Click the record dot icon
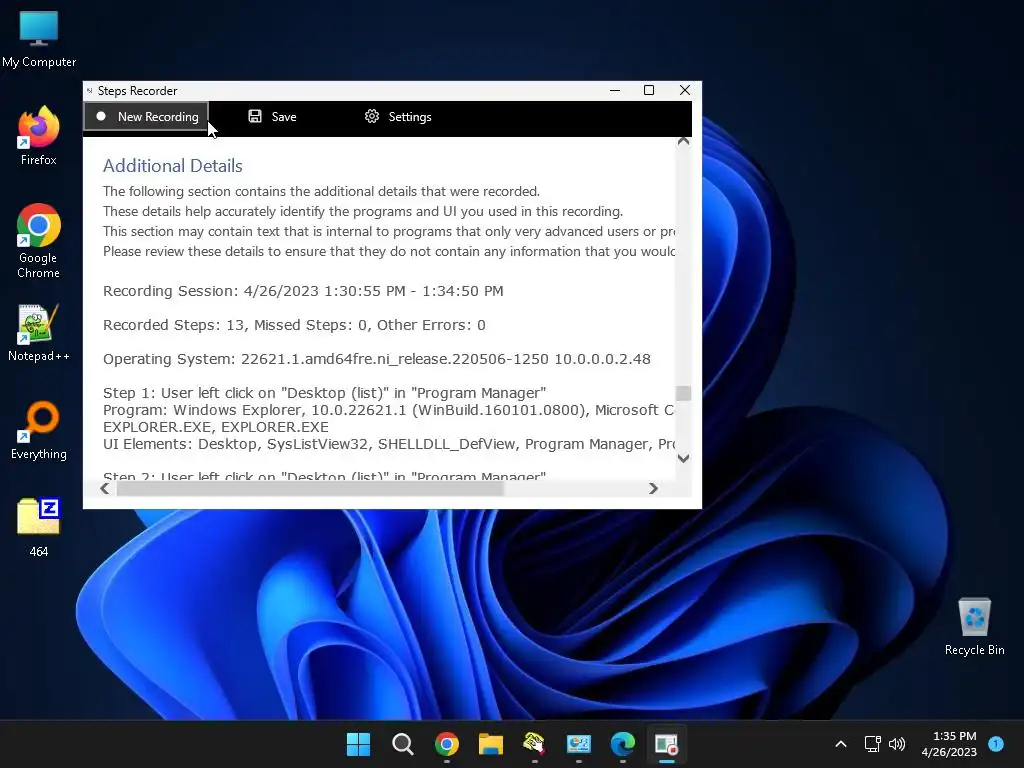 [x=101, y=116]
